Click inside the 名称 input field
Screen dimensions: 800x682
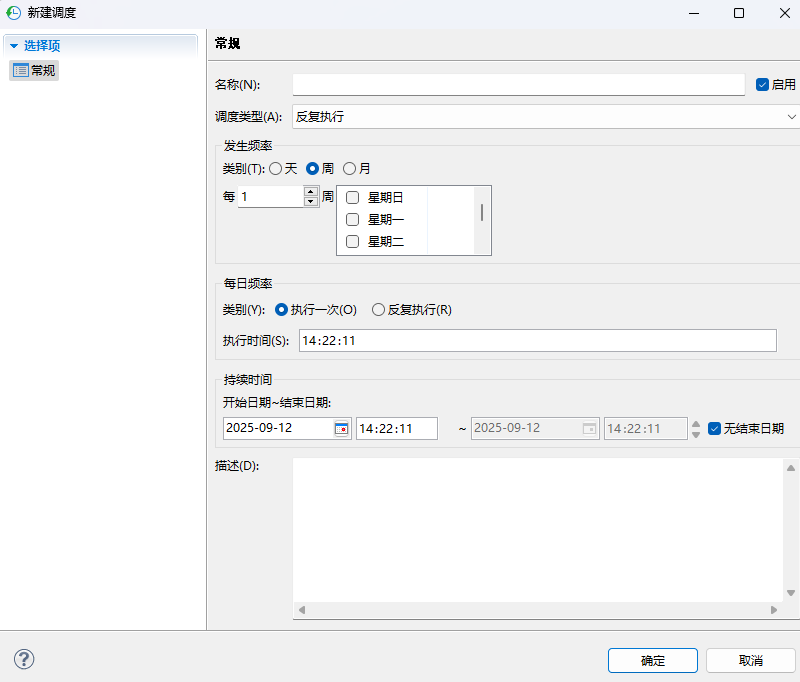pyautogui.click(x=520, y=84)
